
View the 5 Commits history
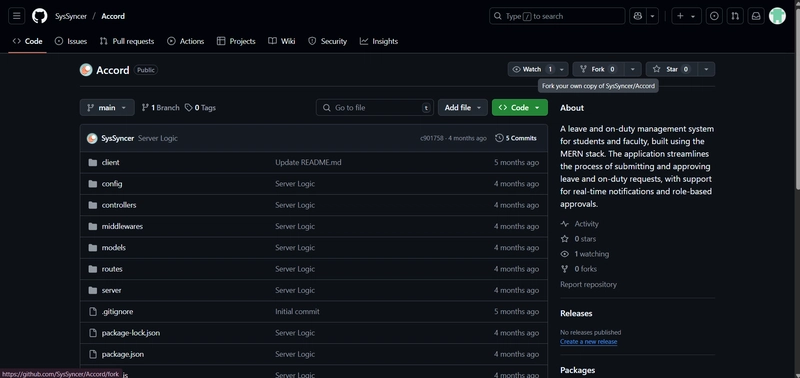(516, 138)
